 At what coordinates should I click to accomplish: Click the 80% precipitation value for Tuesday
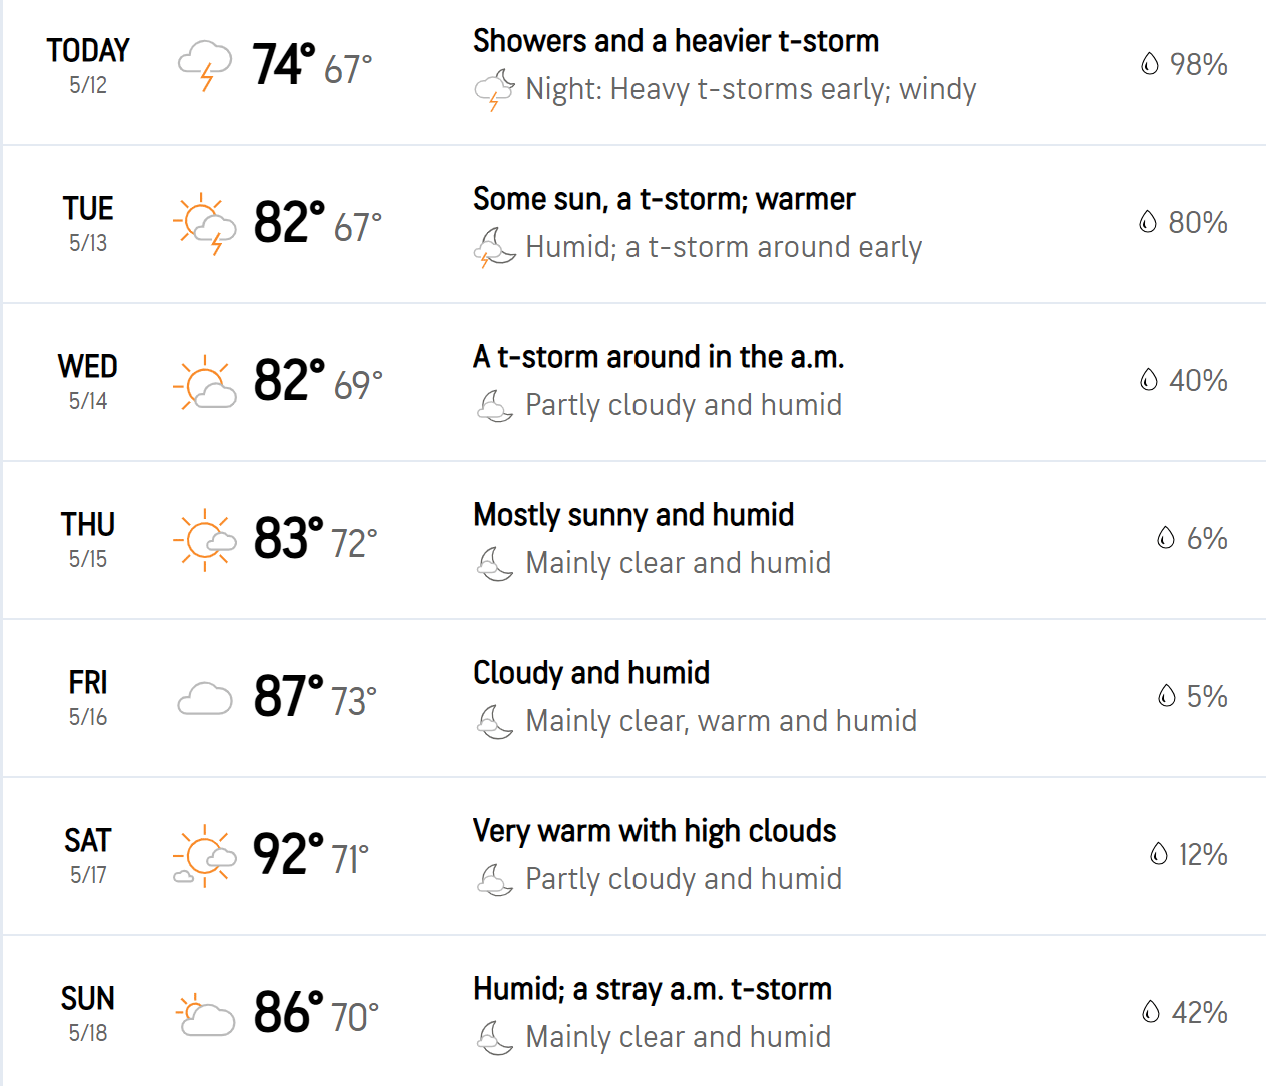click(1198, 222)
